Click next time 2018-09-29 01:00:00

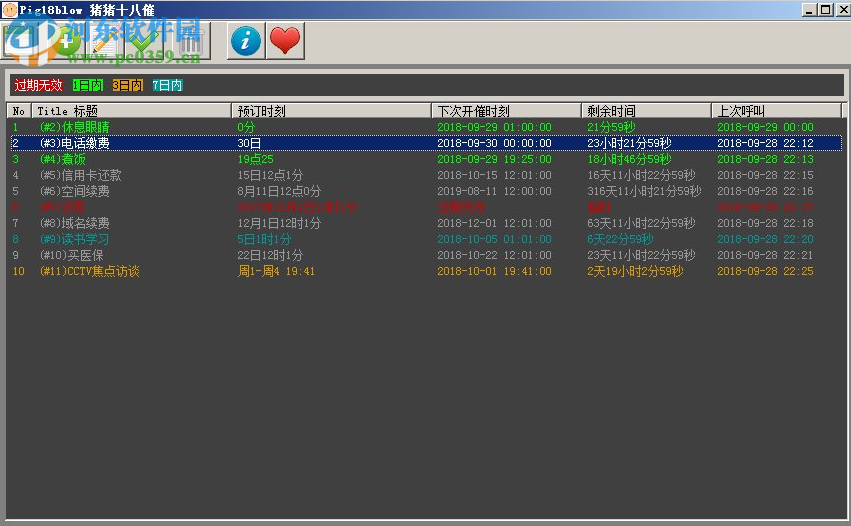click(x=494, y=127)
